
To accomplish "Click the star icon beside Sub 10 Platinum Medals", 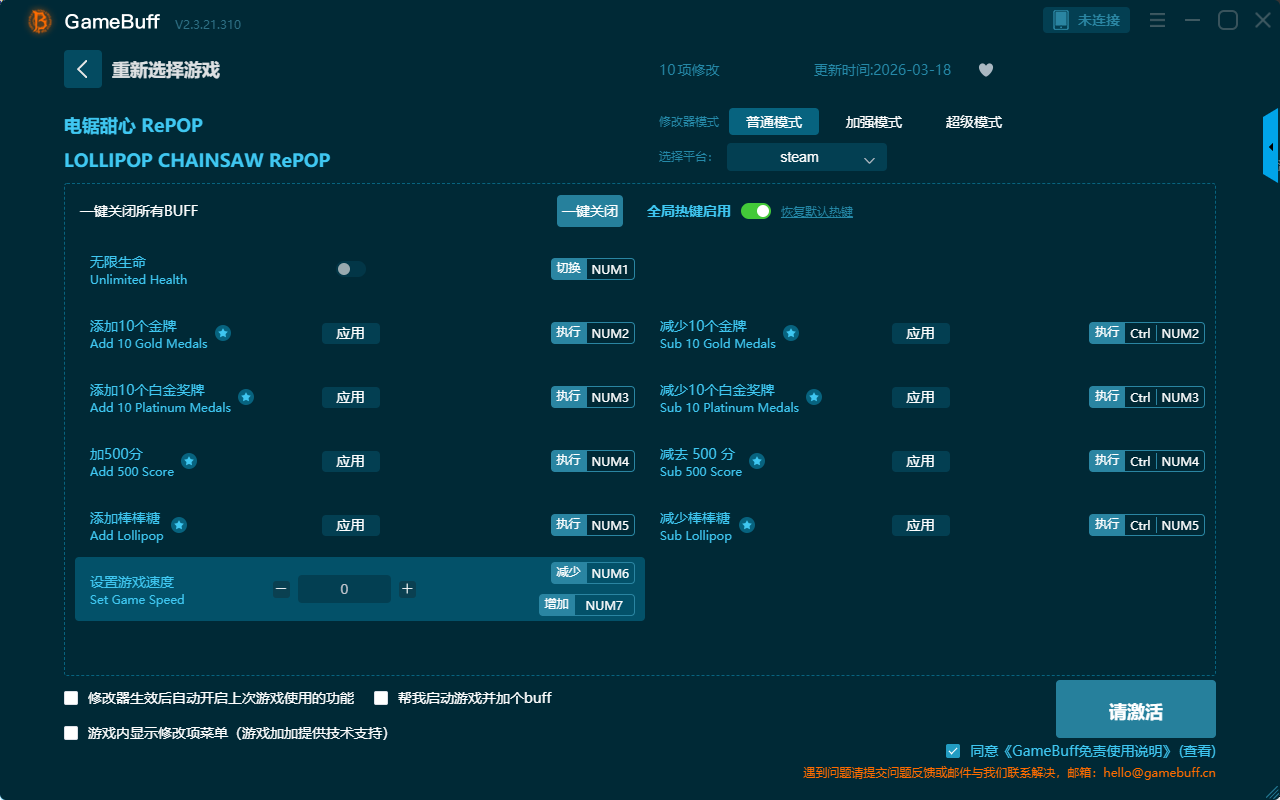I will pyautogui.click(x=814, y=397).
